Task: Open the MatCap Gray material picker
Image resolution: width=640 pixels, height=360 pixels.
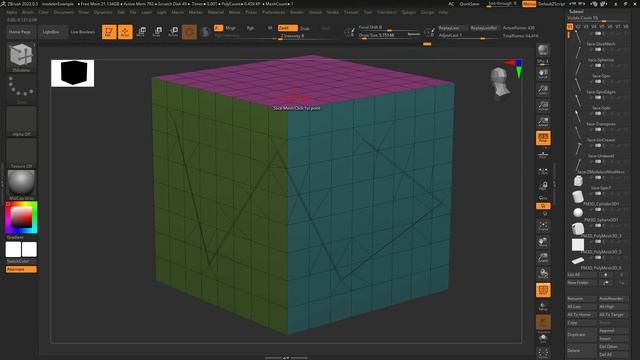Action: tap(21, 185)
